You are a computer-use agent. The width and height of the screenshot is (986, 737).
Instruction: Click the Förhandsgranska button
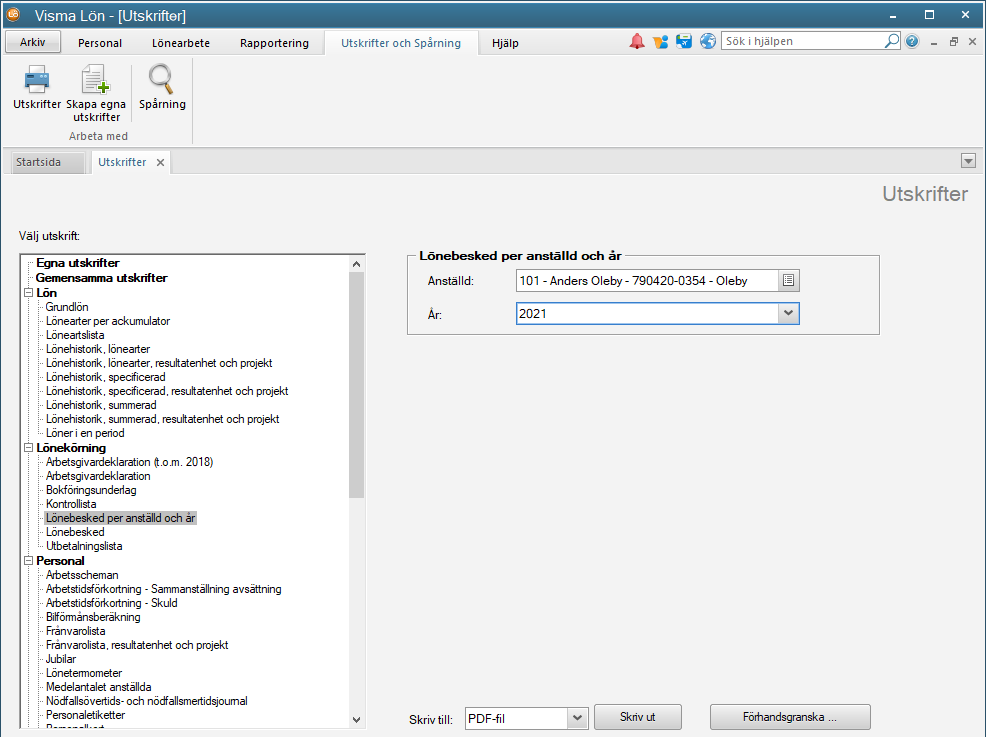(790, 717)
